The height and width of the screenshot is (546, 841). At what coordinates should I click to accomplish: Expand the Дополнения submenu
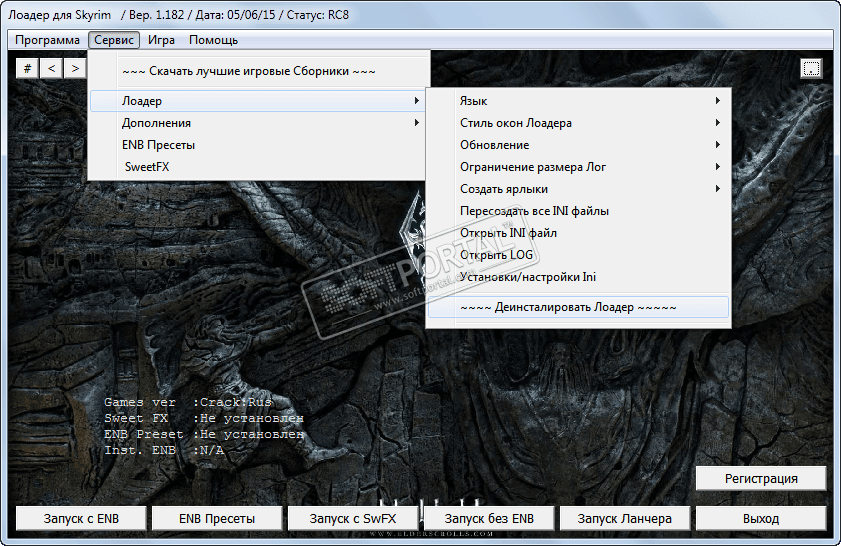tap(259, 123)
